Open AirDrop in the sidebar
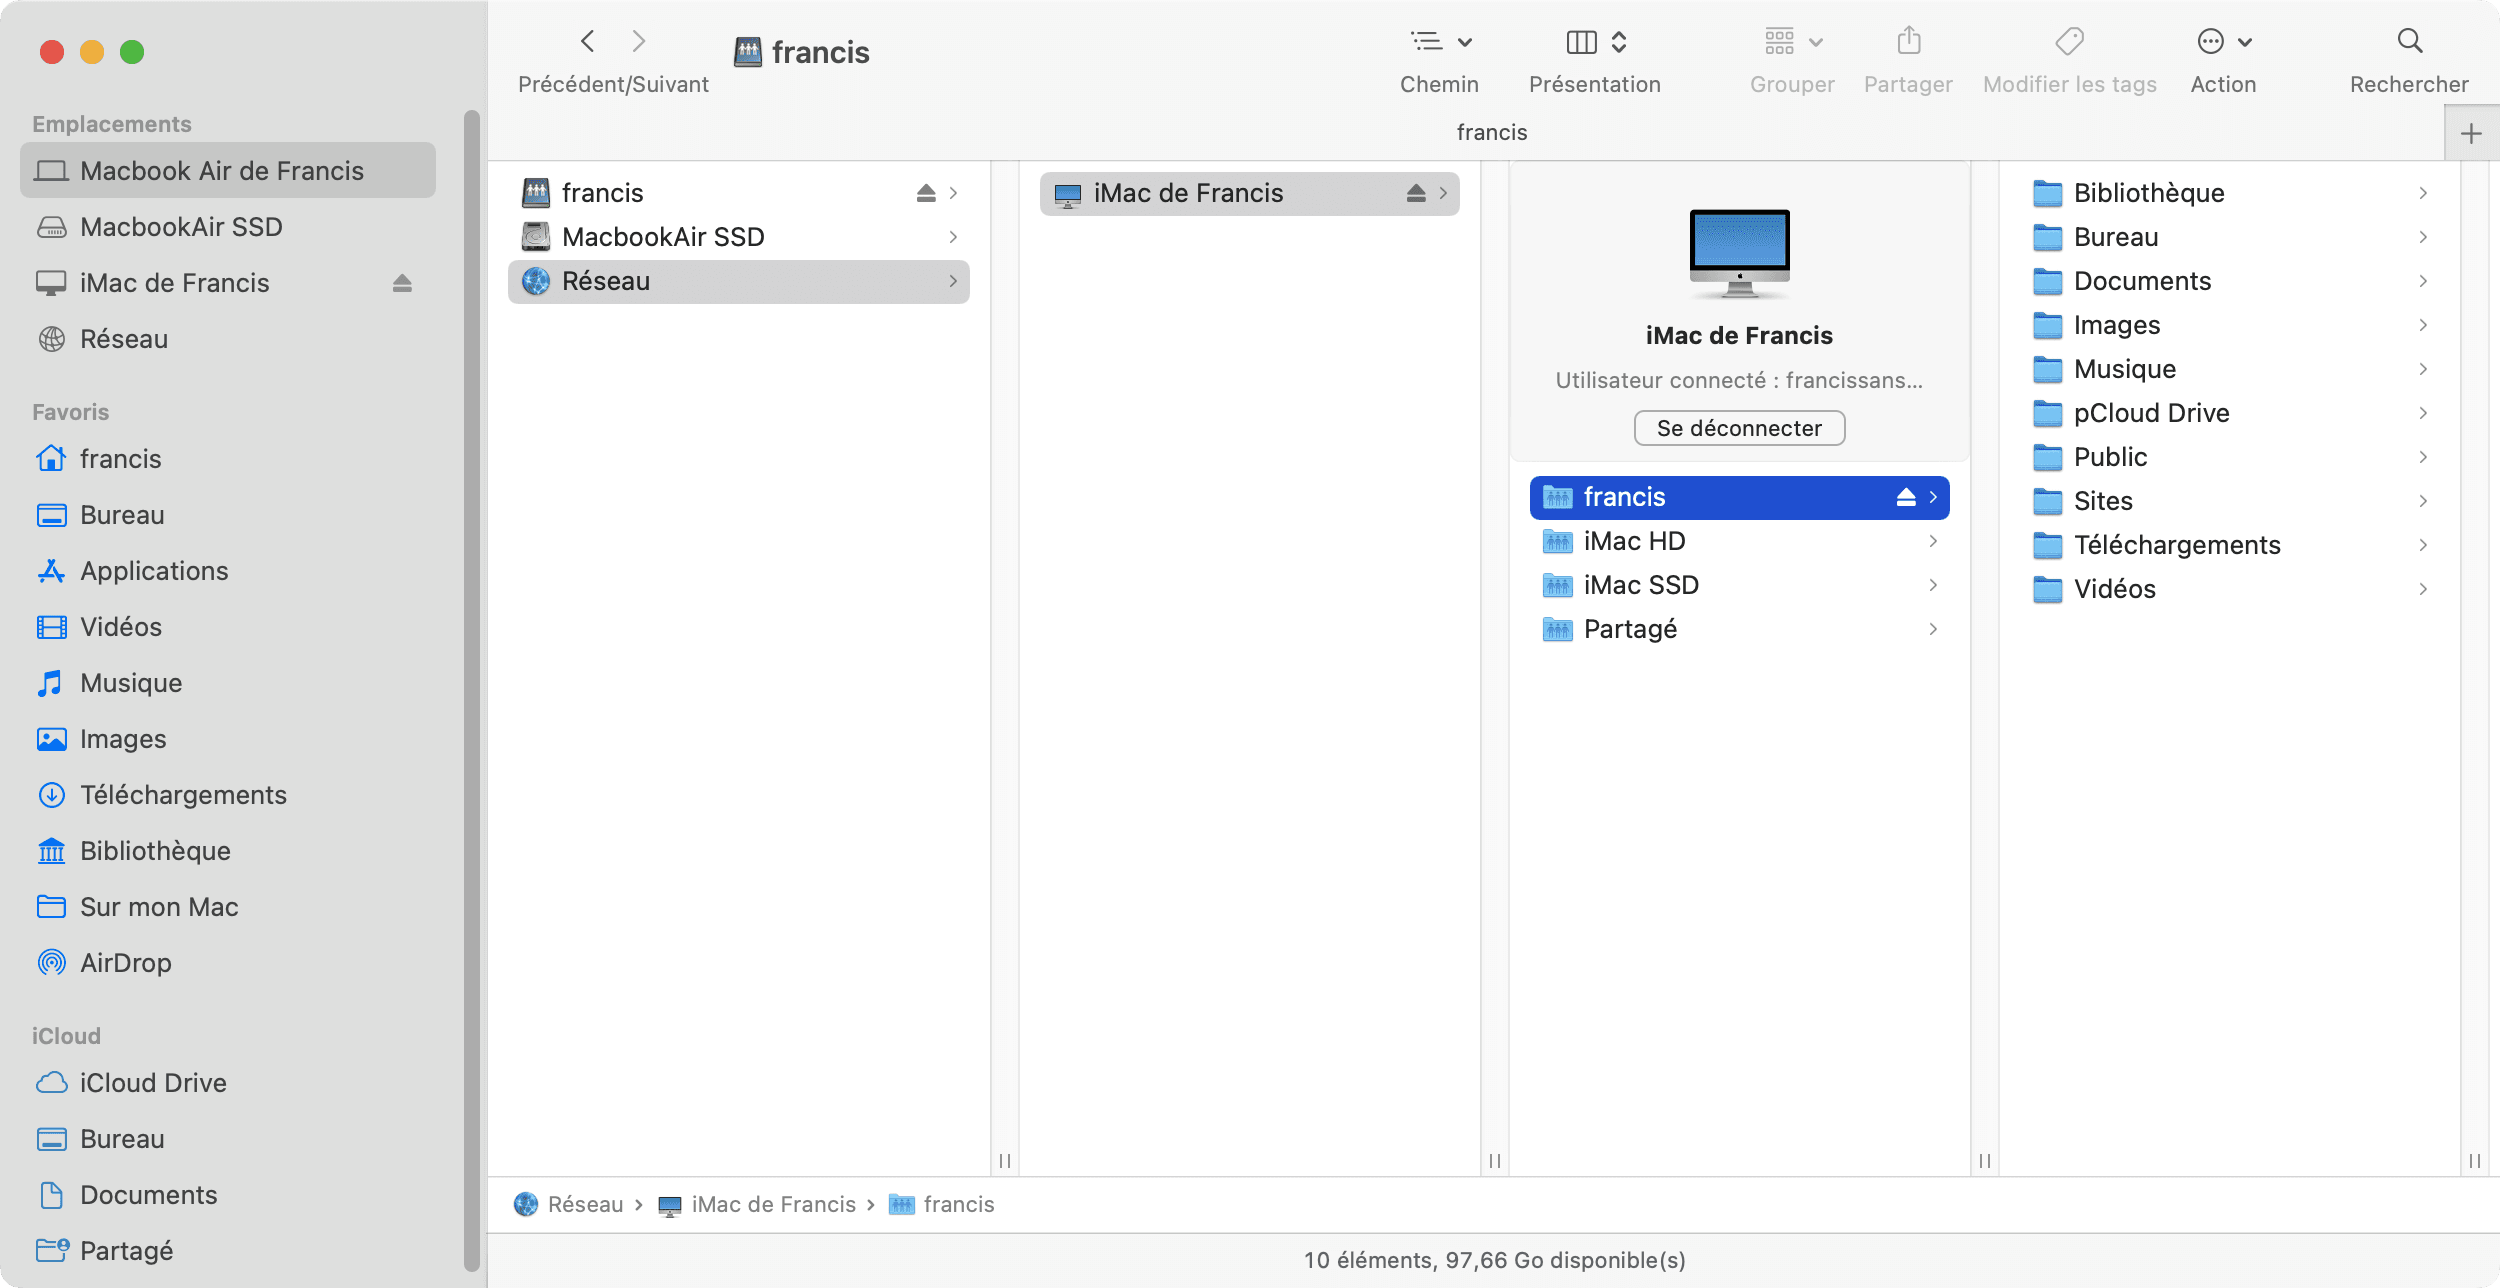The height and width of the screenshot is (1288, 2500). click(x=228, y=963)
